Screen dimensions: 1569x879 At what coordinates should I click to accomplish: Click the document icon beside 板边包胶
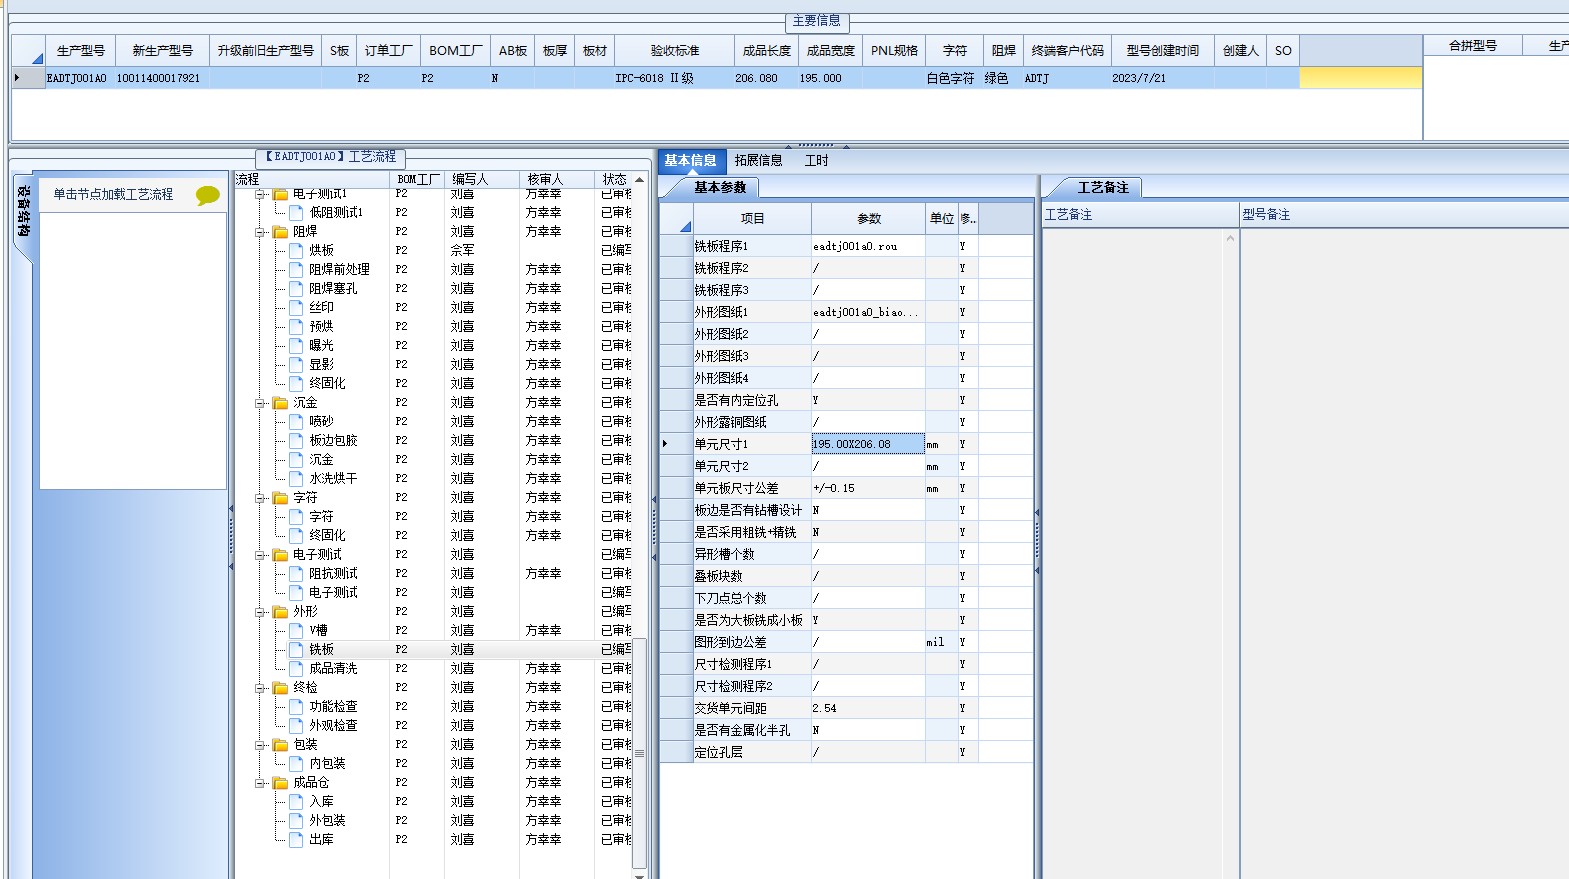click(x=296, y=440)
